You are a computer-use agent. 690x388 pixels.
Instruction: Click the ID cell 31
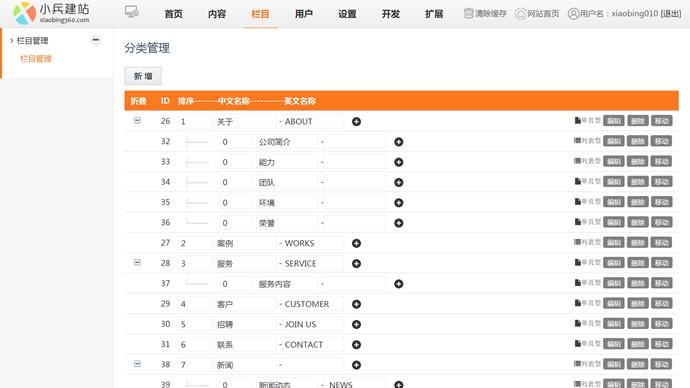tap(165, 344)
